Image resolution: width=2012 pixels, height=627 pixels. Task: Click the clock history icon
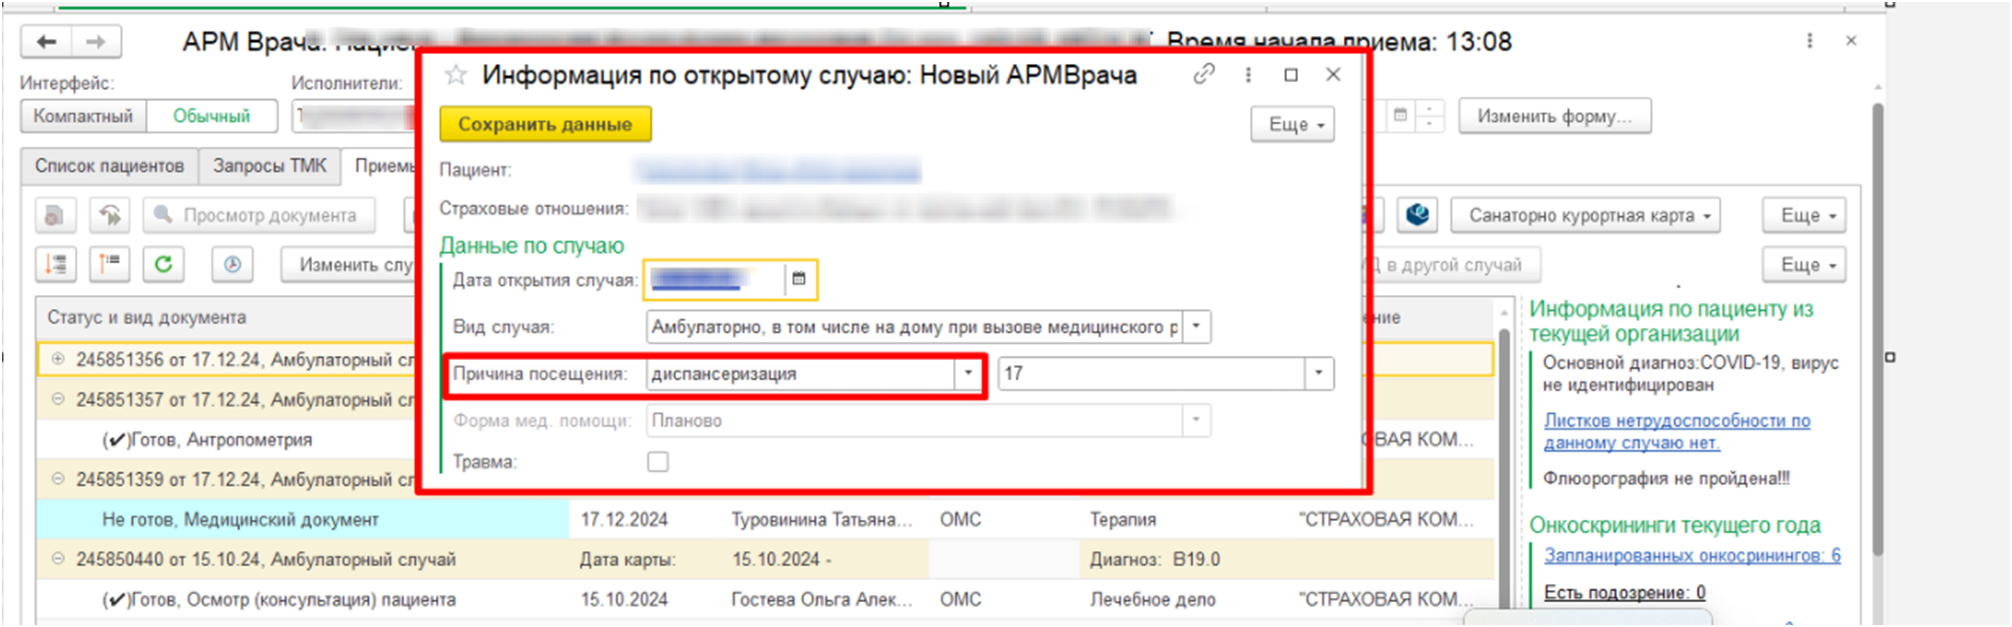coord(232,264)
